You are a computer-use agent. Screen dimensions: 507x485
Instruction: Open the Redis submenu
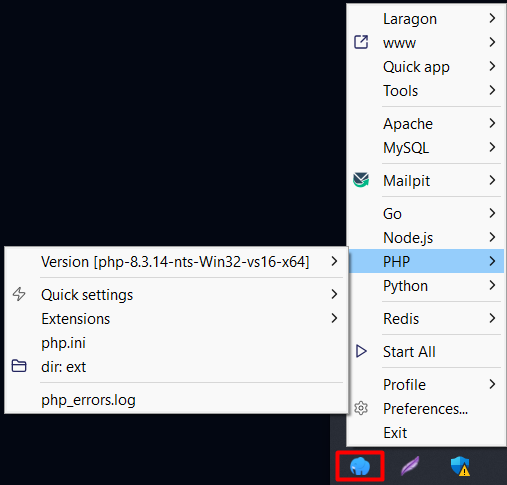[x=426, y=319]
